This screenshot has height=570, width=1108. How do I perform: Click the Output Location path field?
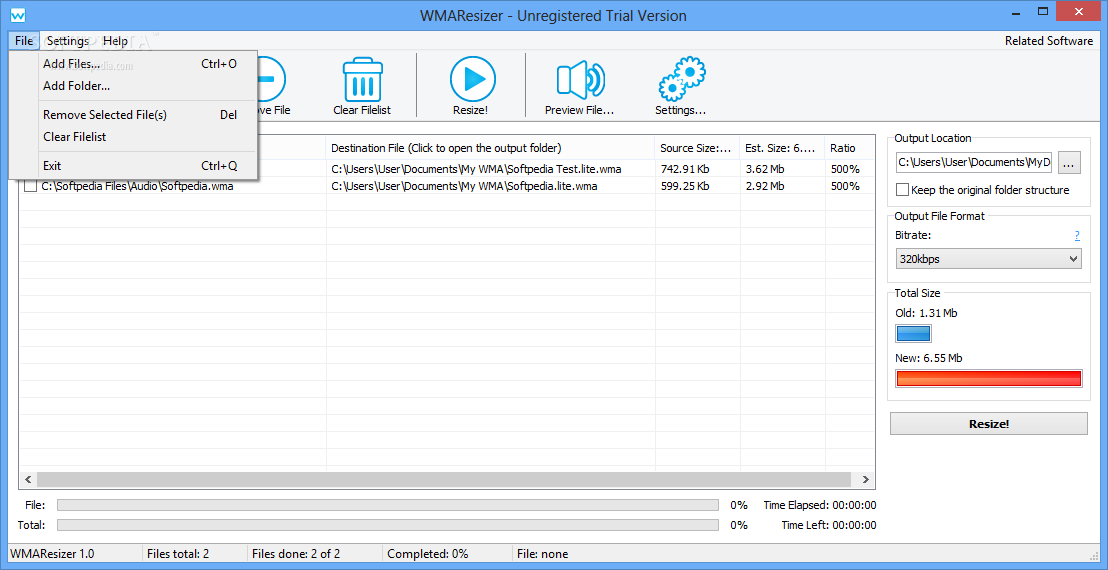[974, 162]
